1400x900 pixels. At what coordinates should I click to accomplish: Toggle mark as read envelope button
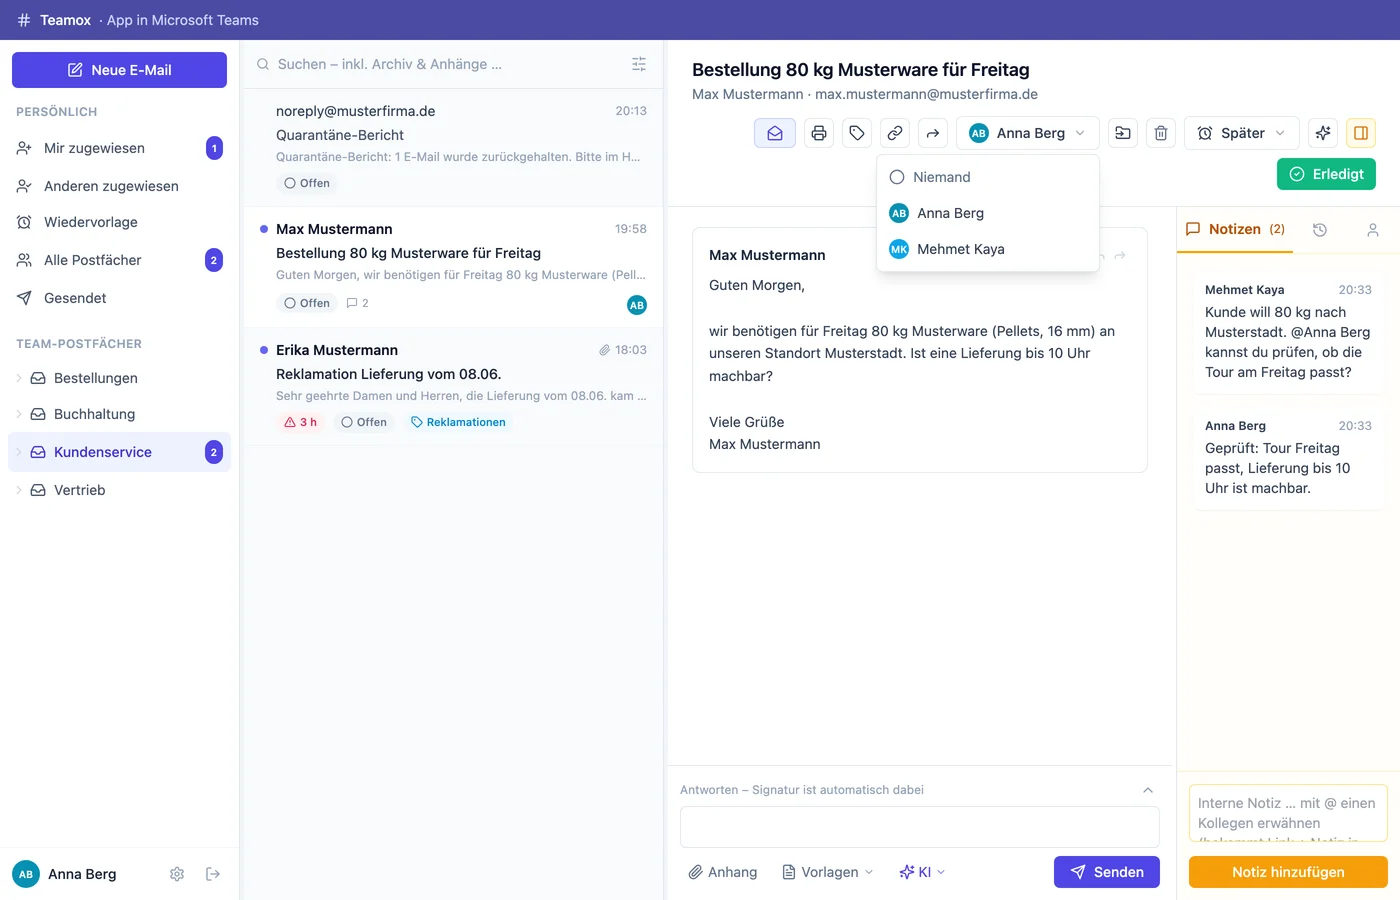click(775, 133)
